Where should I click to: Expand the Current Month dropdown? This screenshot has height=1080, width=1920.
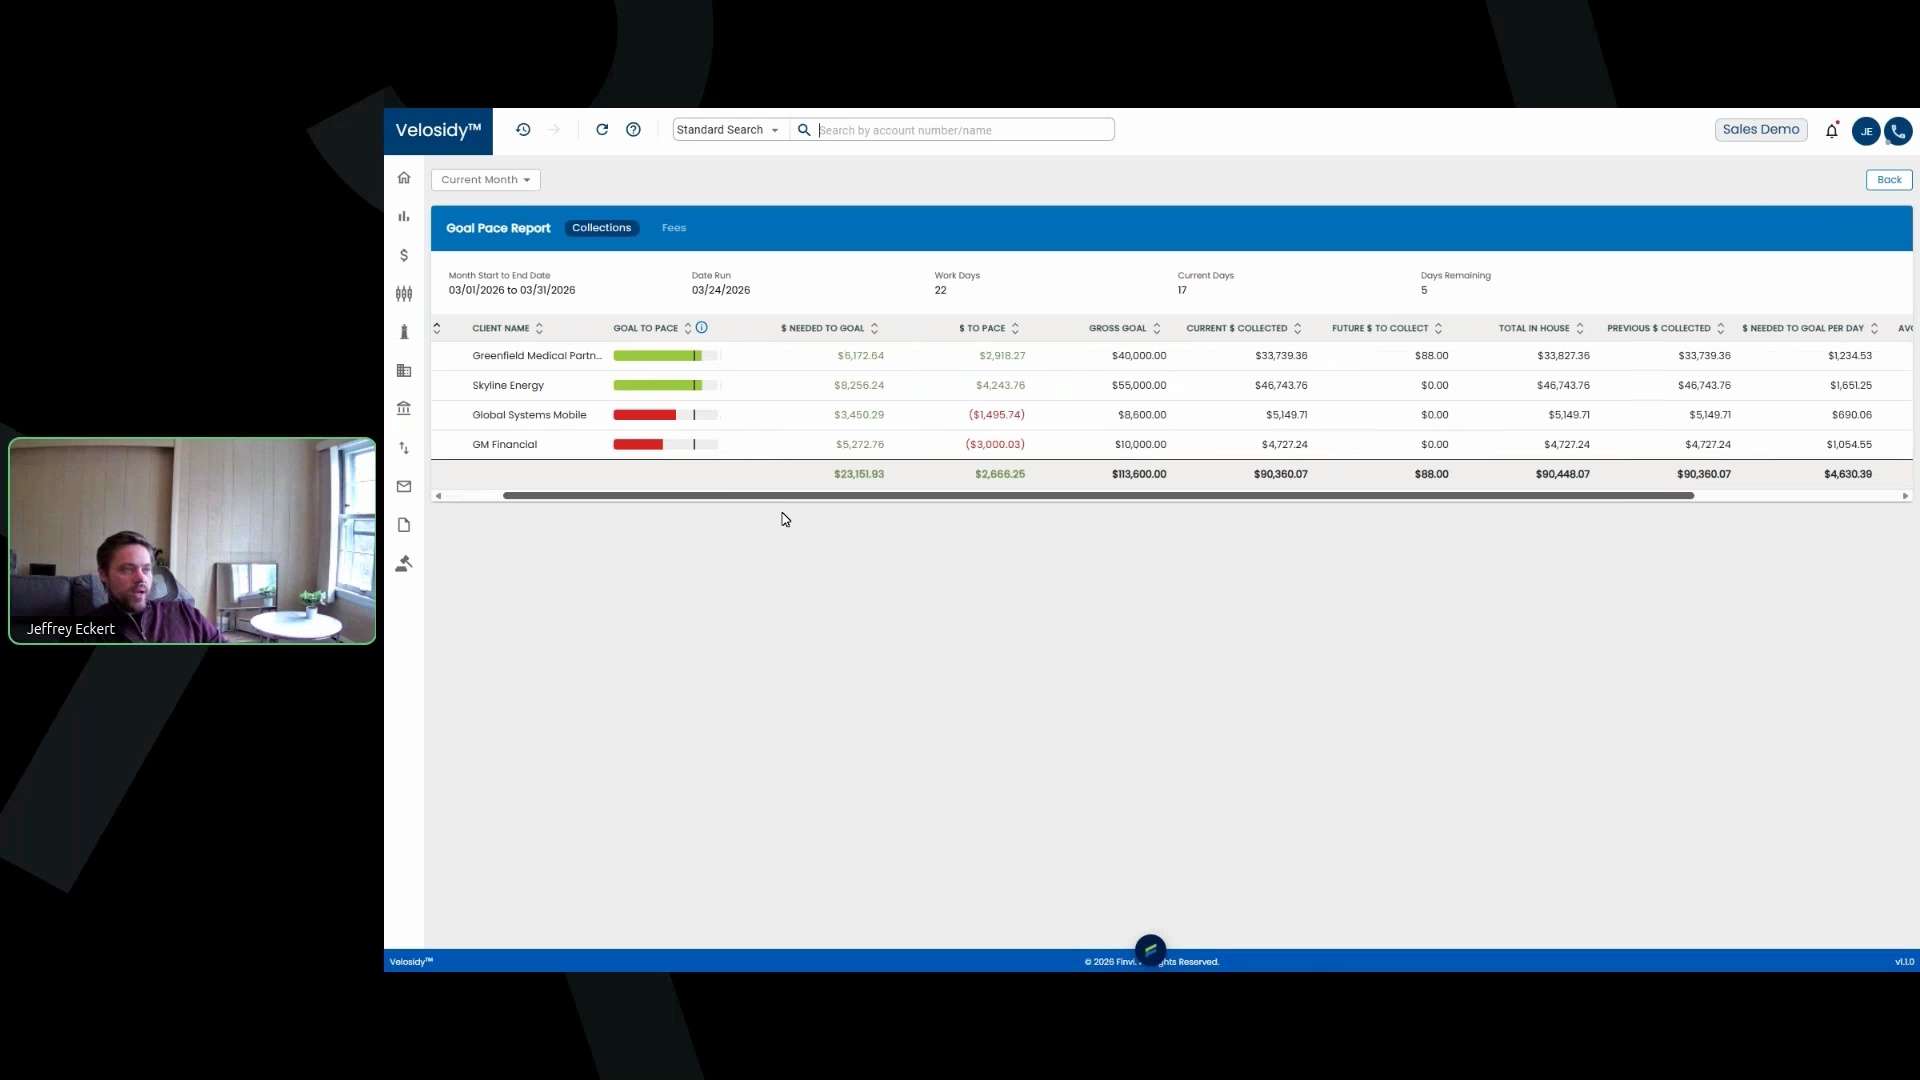coord(486,180)
